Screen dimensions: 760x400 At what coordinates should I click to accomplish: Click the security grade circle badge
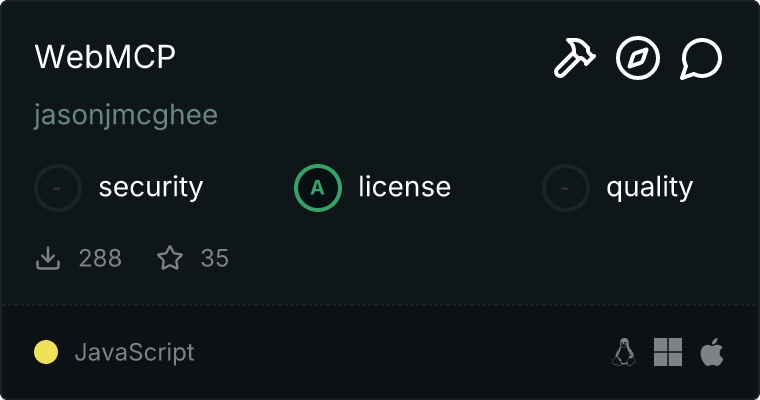58,187
